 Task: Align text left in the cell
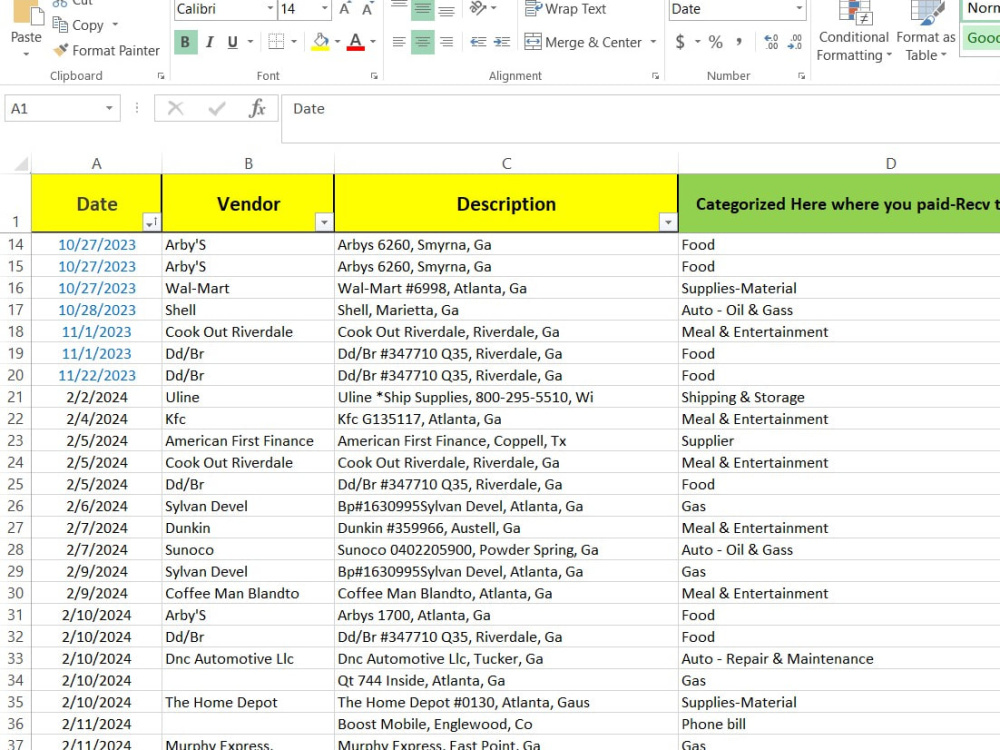coord(399,42)
